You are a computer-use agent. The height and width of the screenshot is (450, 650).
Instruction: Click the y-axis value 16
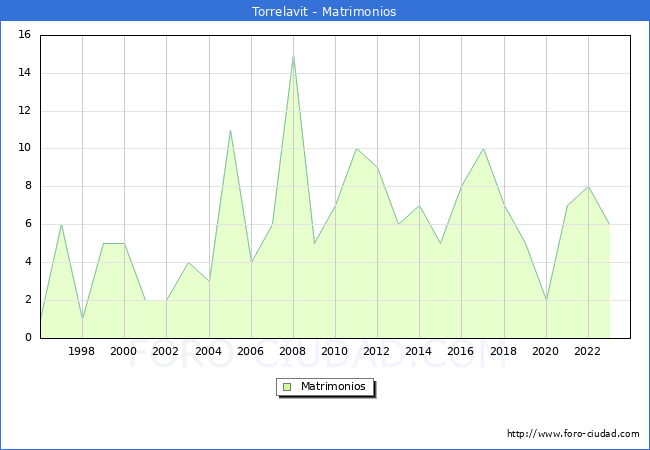coord(25,34)
